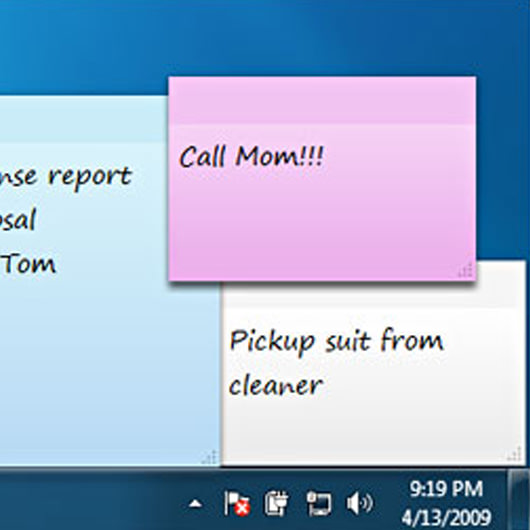Screen dimensions: 530x530
Task: Click the pink note's corner resize grip
Action: pos(466,270)
